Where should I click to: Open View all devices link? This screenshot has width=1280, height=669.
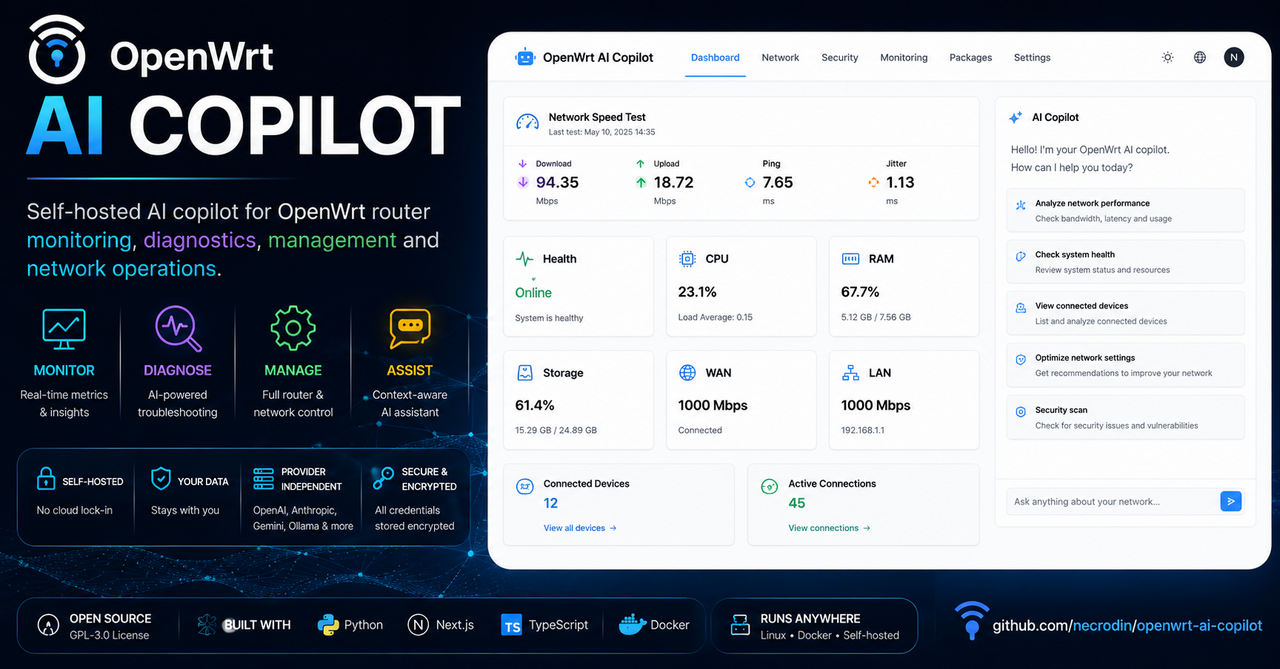pos(580,528)
